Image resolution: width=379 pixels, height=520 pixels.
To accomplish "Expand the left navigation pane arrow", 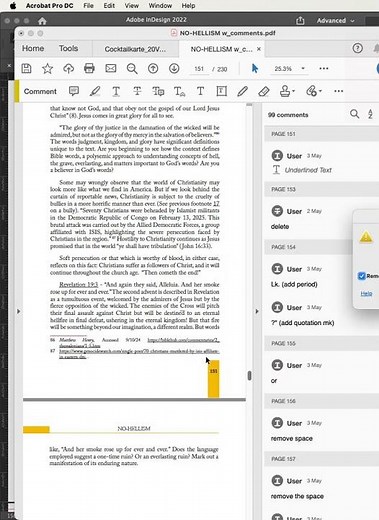I will [19, 311].
